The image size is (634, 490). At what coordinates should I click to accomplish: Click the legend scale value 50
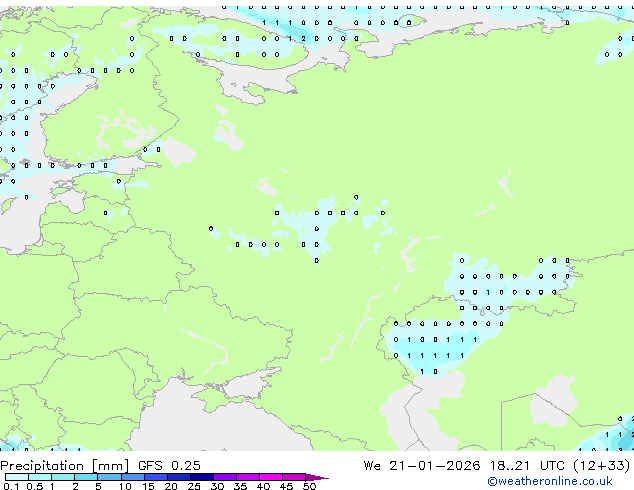(310, 486)
